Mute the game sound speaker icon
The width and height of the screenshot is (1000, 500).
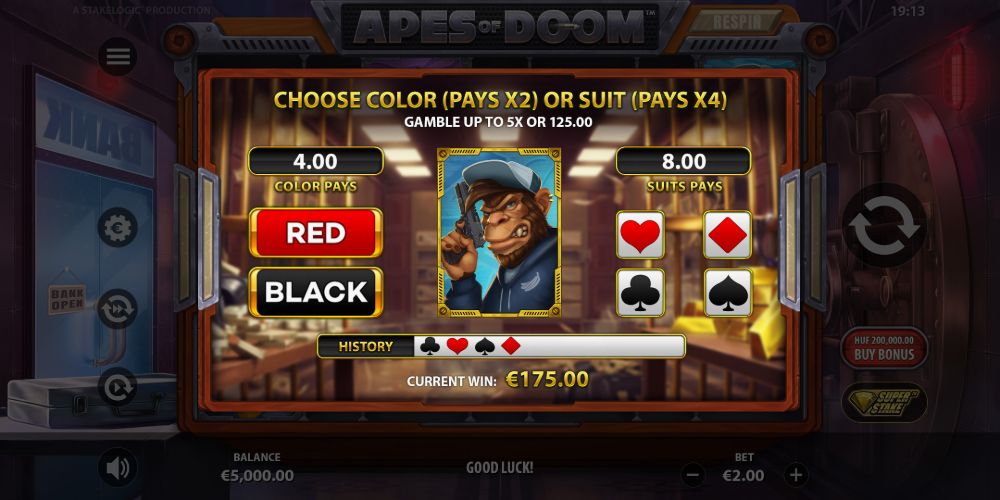(x=118, y=468)
